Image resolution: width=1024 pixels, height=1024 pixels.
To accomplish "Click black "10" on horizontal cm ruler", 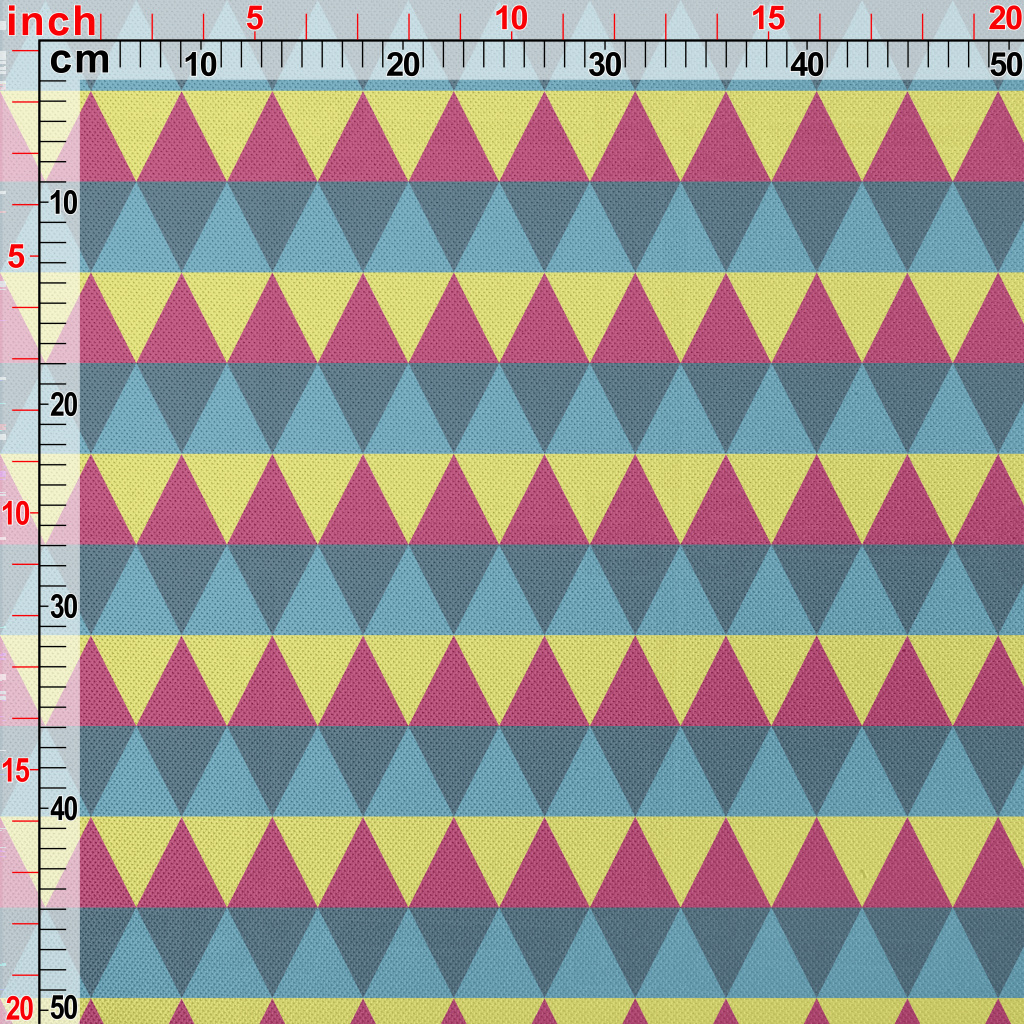I will pos(200,65).
